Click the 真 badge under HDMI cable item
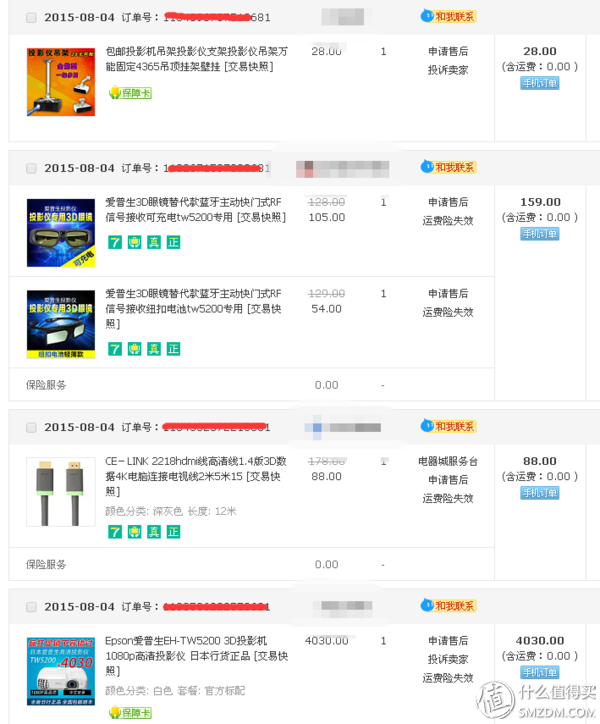Image resolution: width=600 pixels, height=724 pixels. coord(154,532)
